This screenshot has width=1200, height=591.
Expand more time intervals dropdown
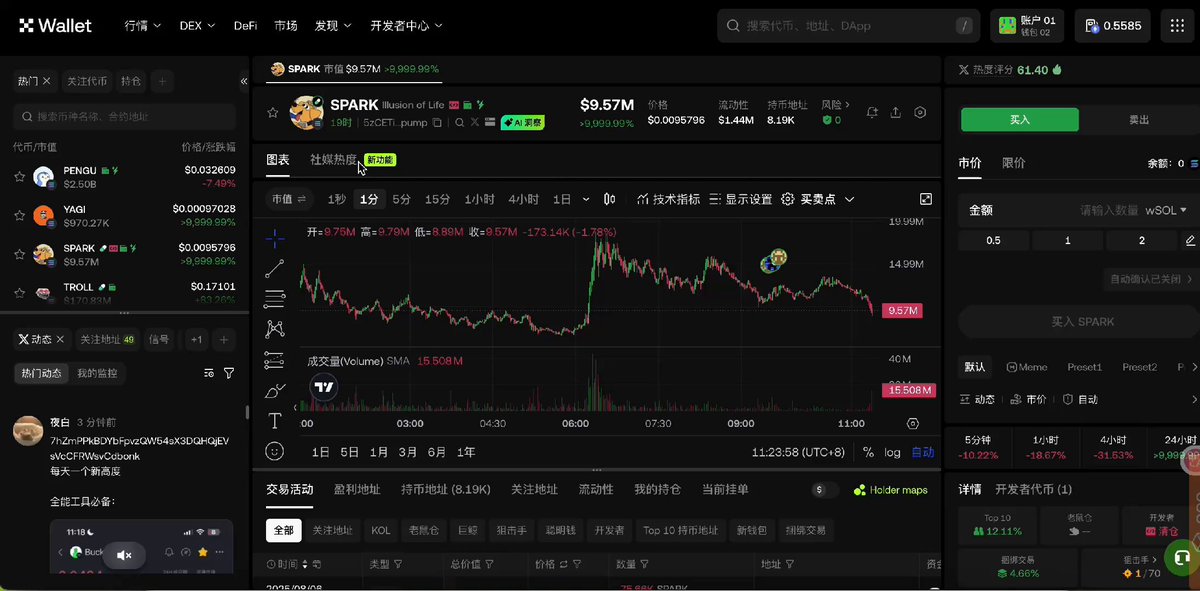(586, 199)
